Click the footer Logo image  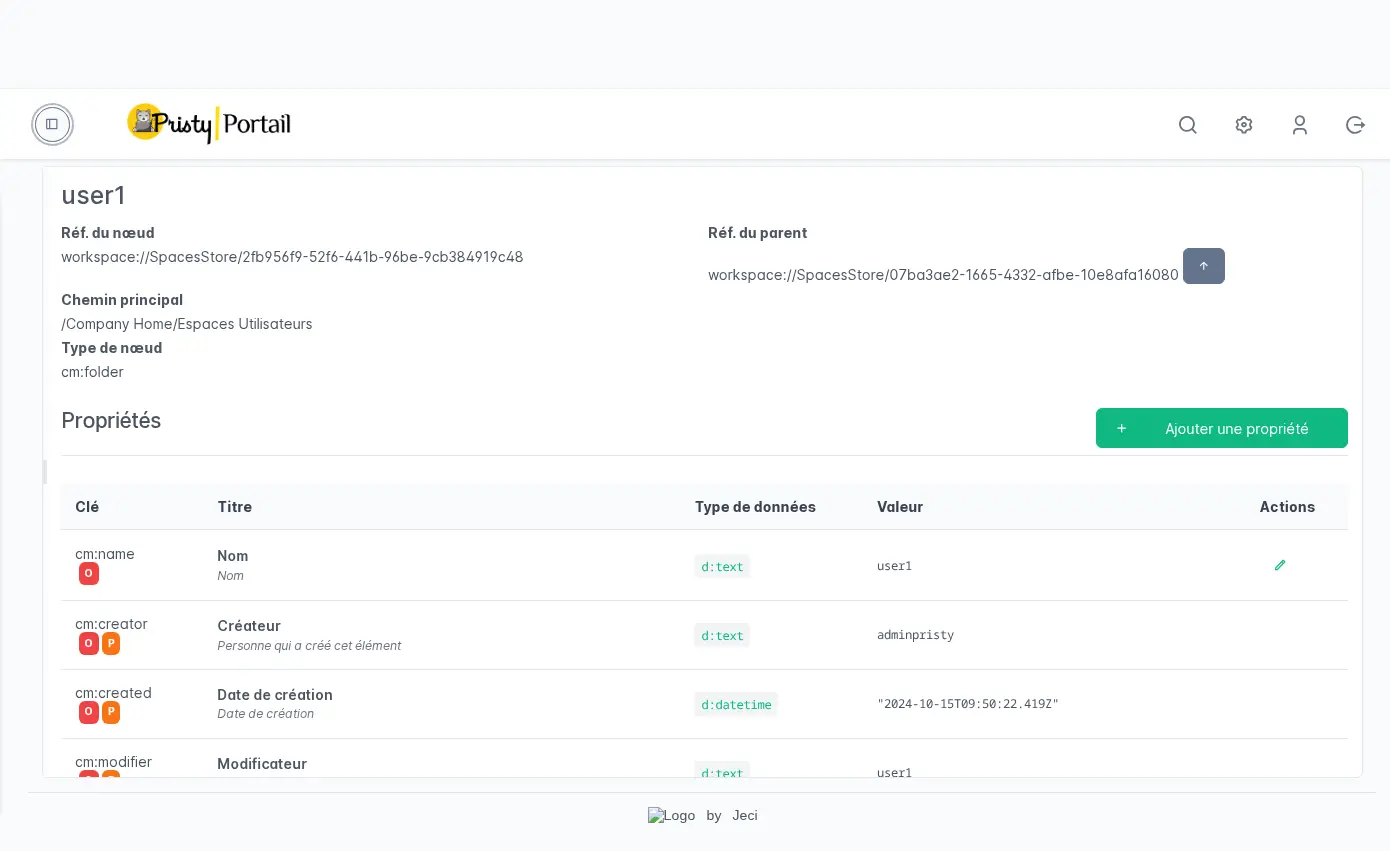671,815
